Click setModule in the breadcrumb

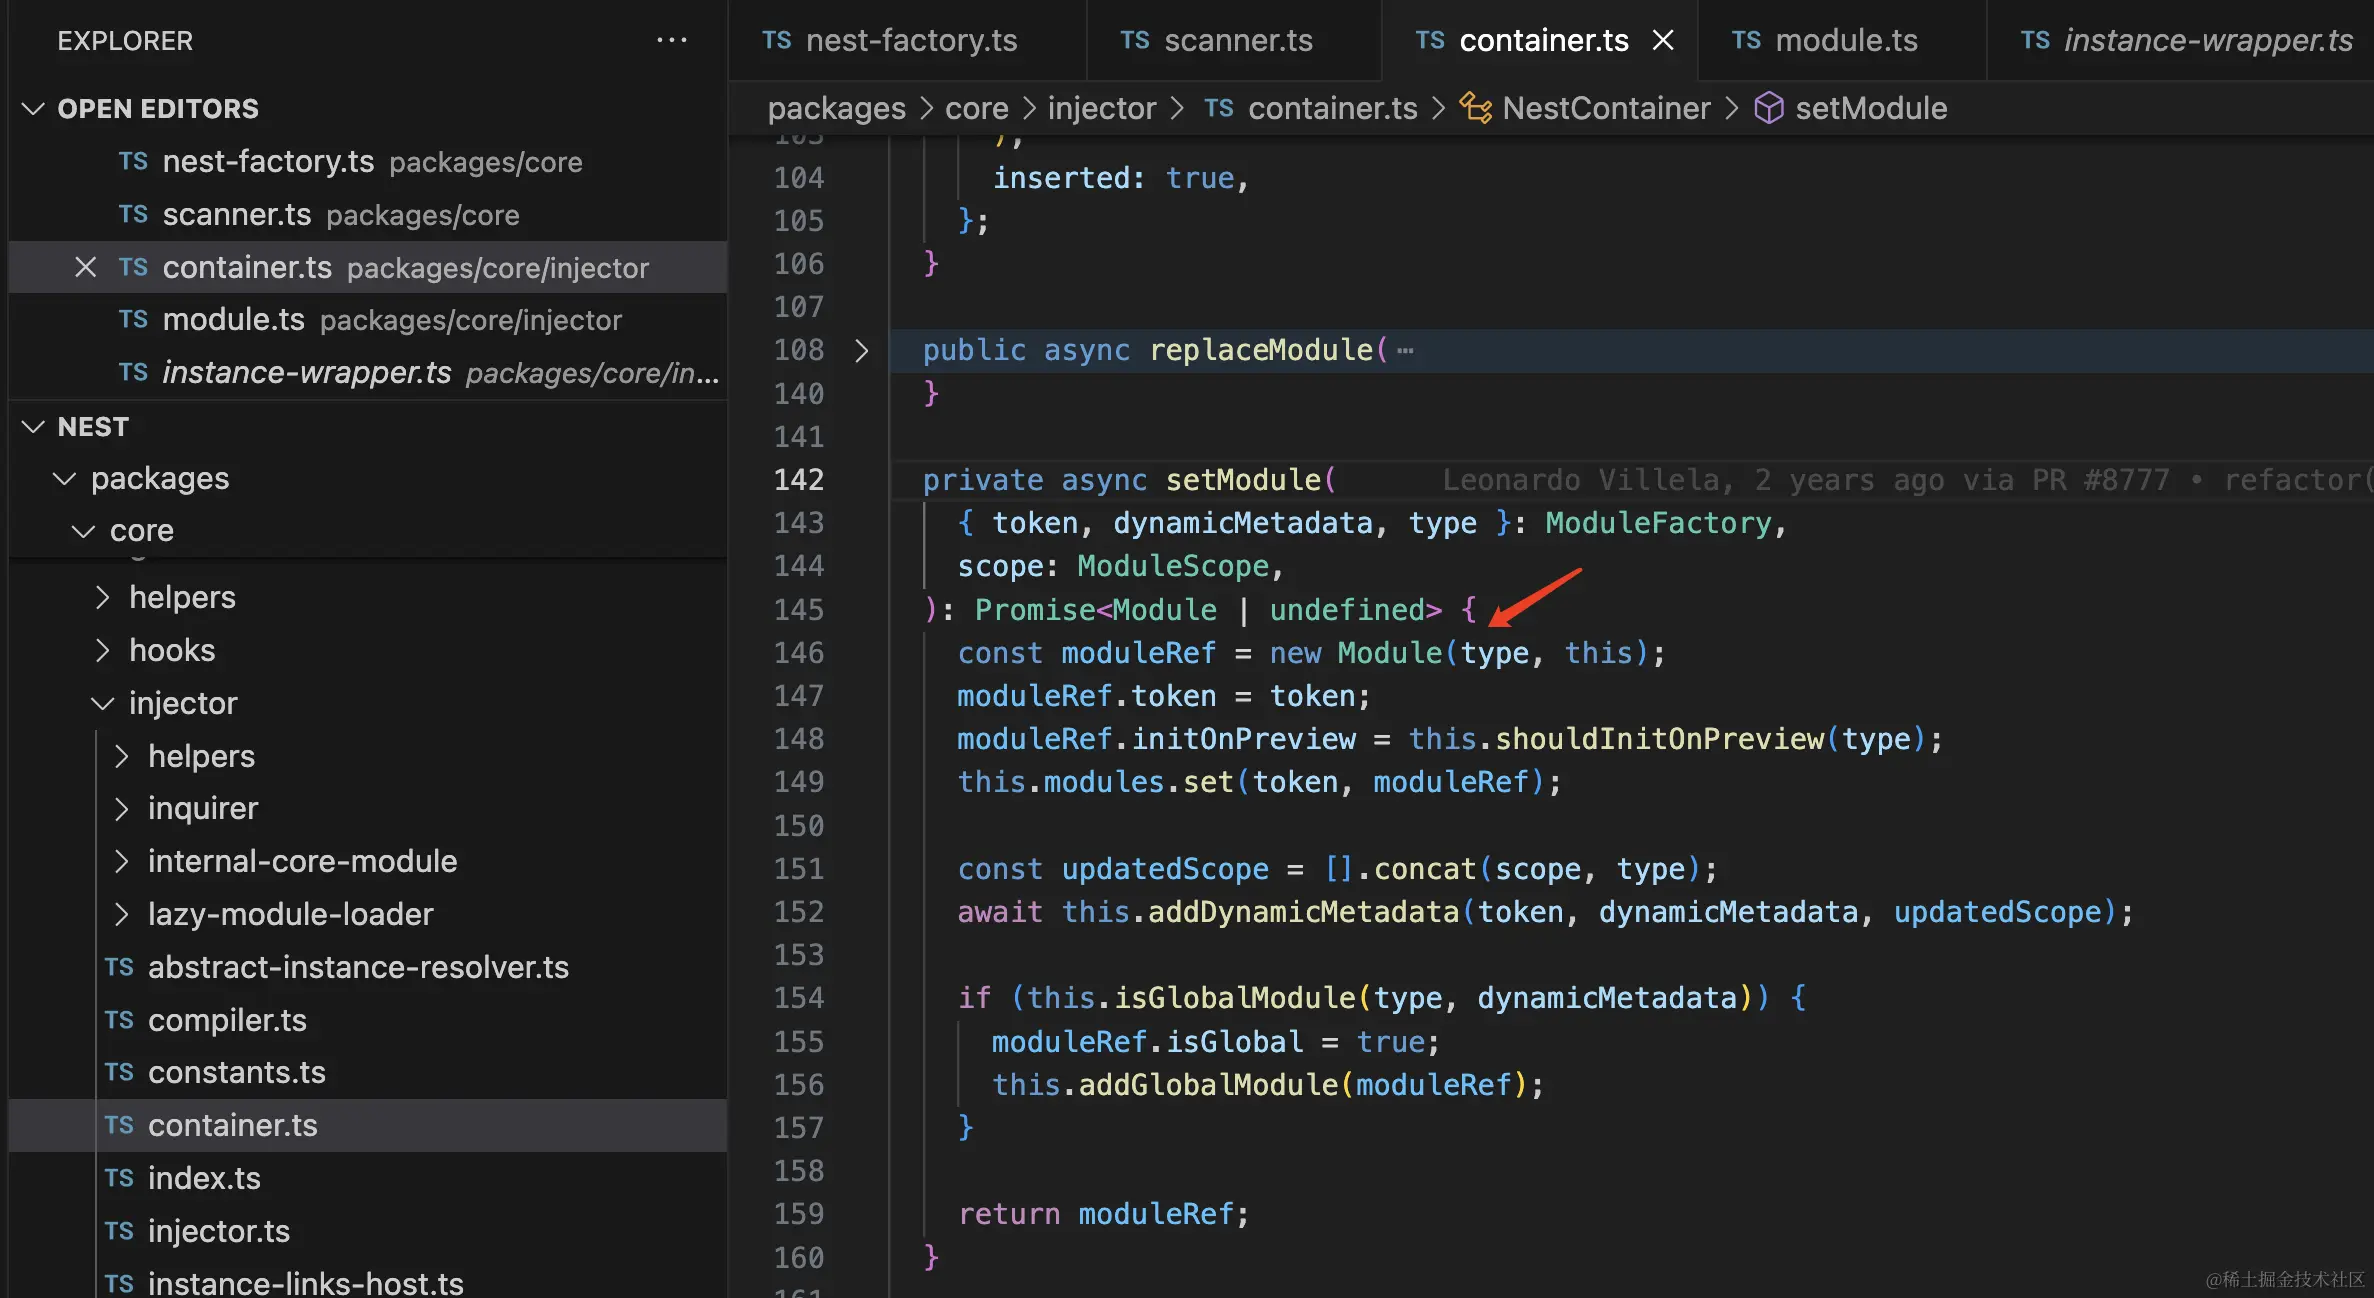1871,108
